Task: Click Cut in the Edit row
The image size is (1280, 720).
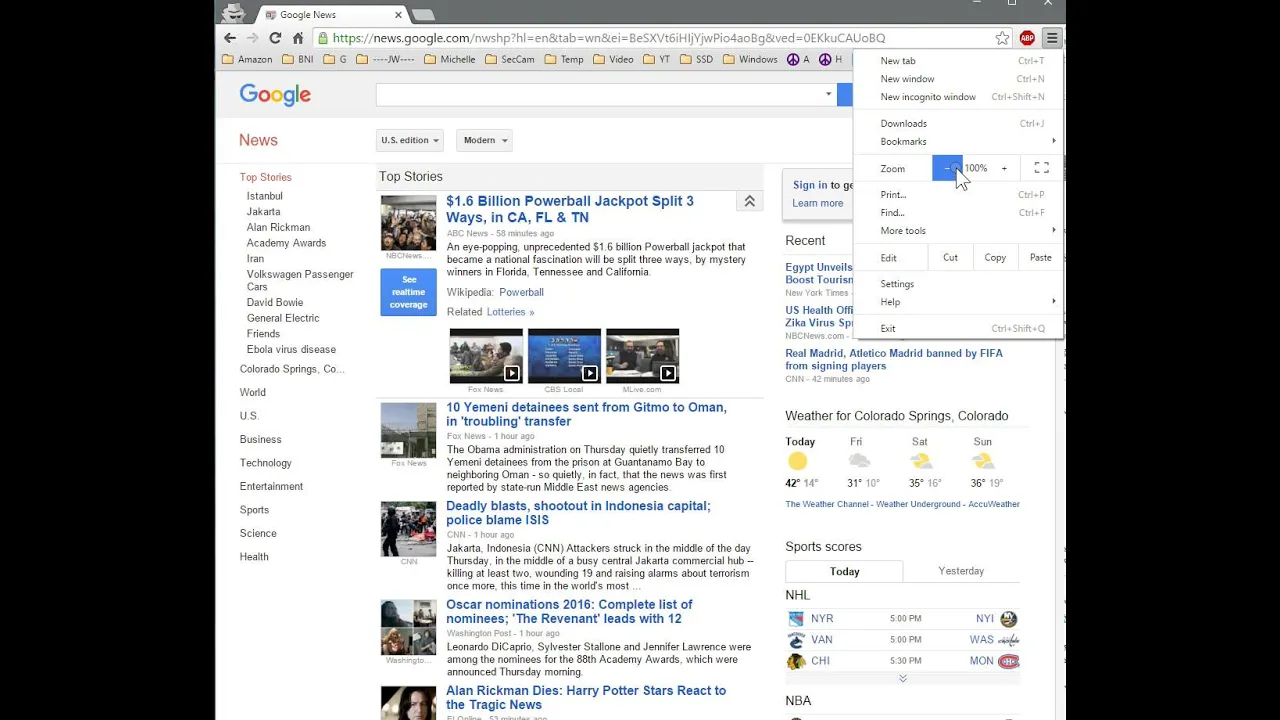Action: click(950, 258)
